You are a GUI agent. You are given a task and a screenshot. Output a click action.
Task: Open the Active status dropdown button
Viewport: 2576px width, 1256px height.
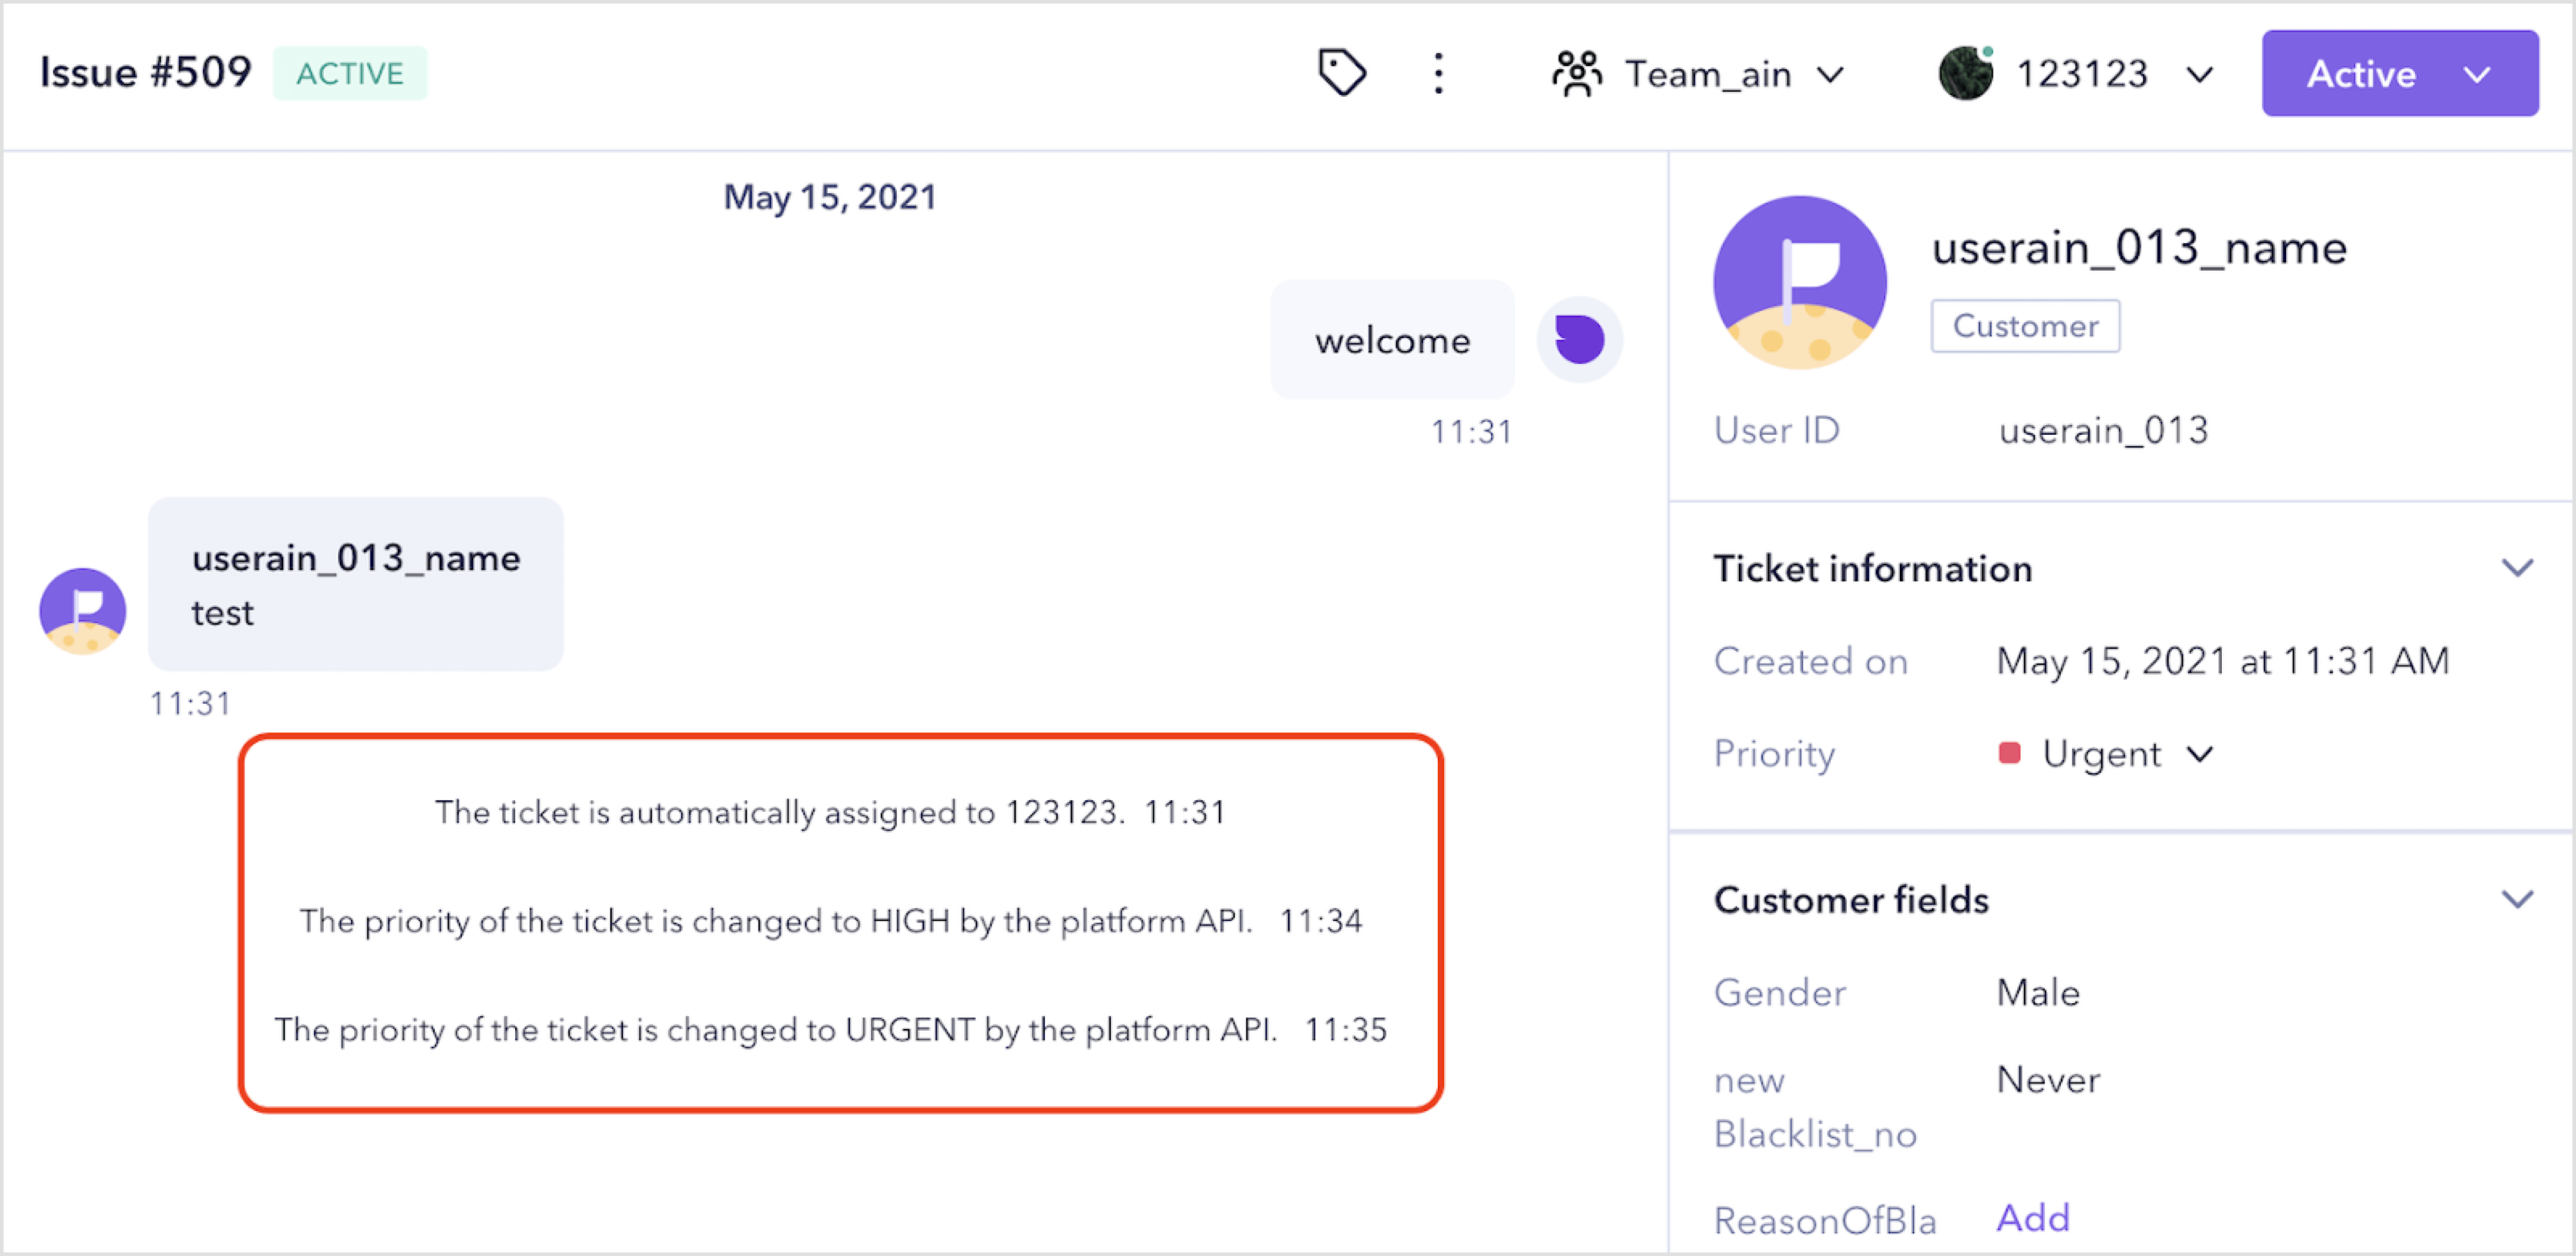2399,74
